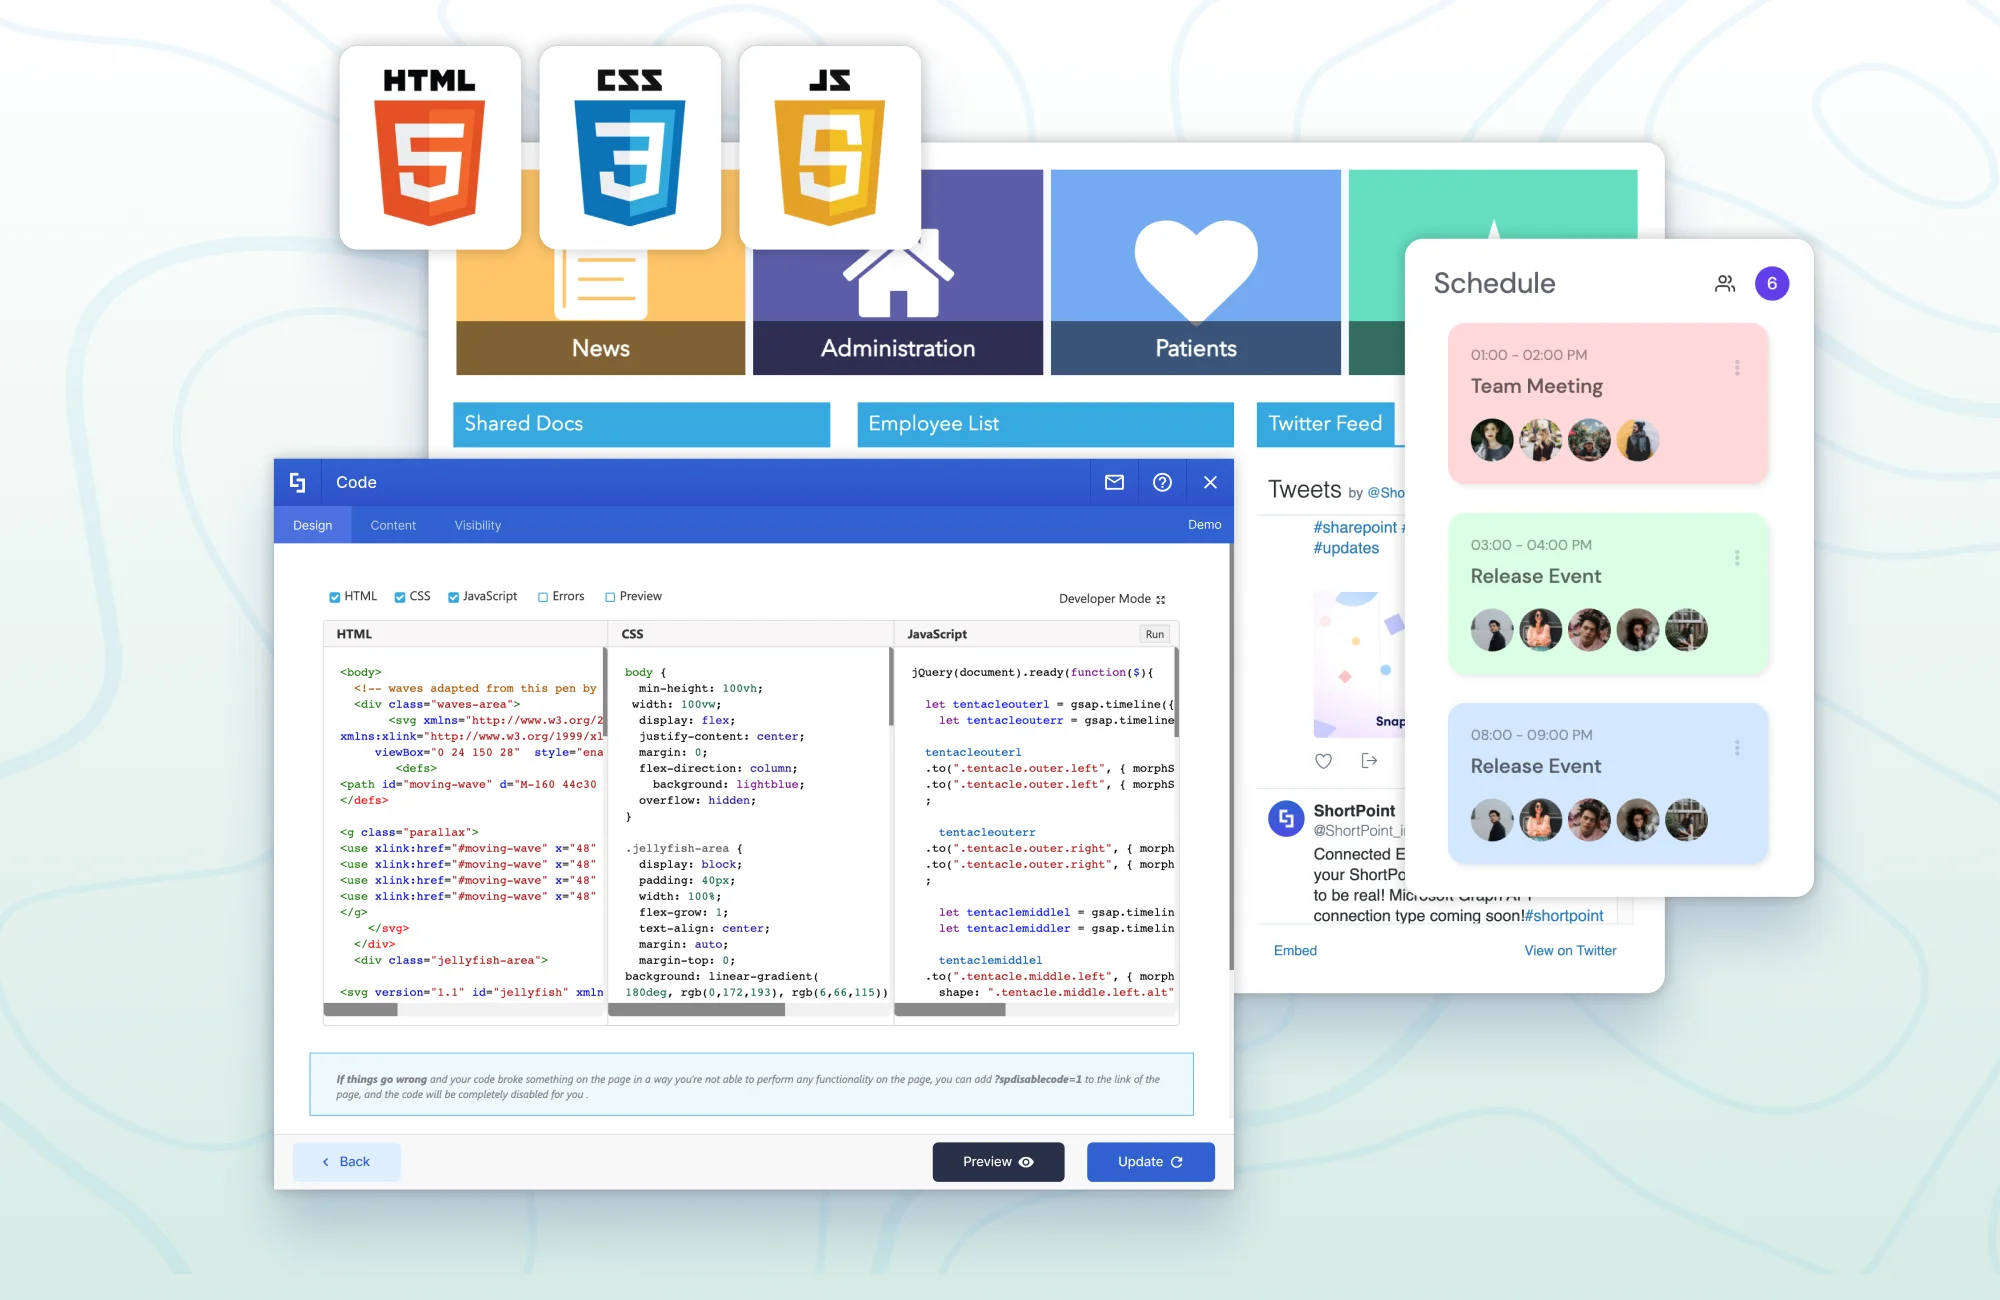Click the mail icon in Code header
This screenshot has width=2000, height=1300.
click(1114, 482)
